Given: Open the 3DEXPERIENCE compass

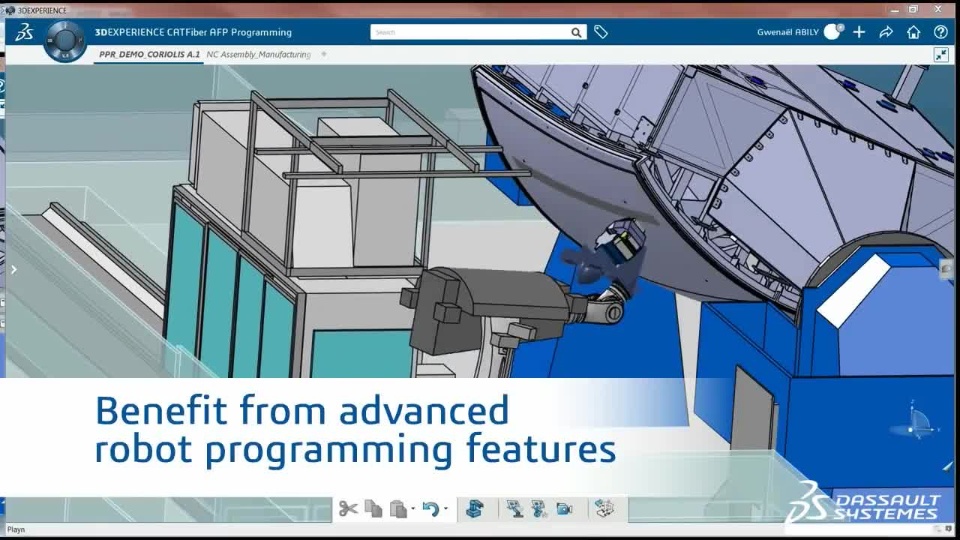Looking at the screenshot, I should point(65,40).
